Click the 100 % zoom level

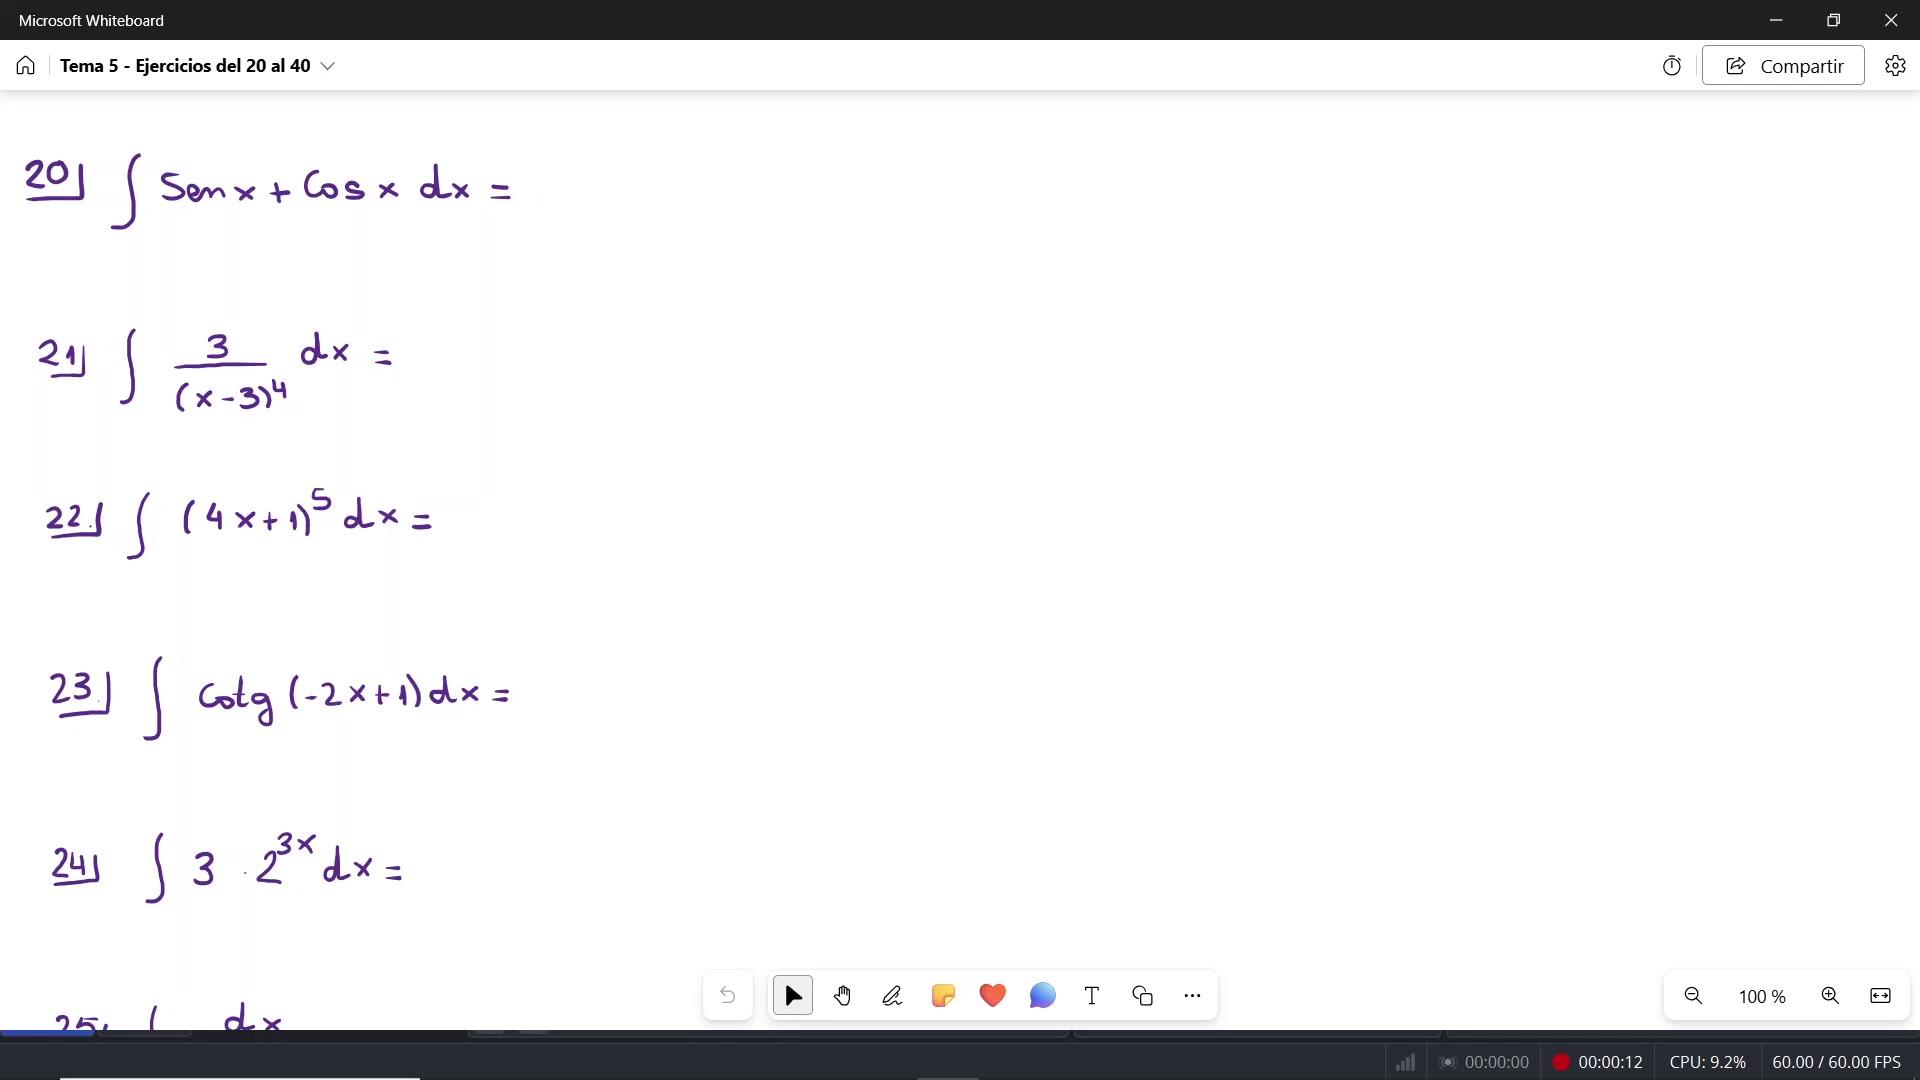(1761, 997)
